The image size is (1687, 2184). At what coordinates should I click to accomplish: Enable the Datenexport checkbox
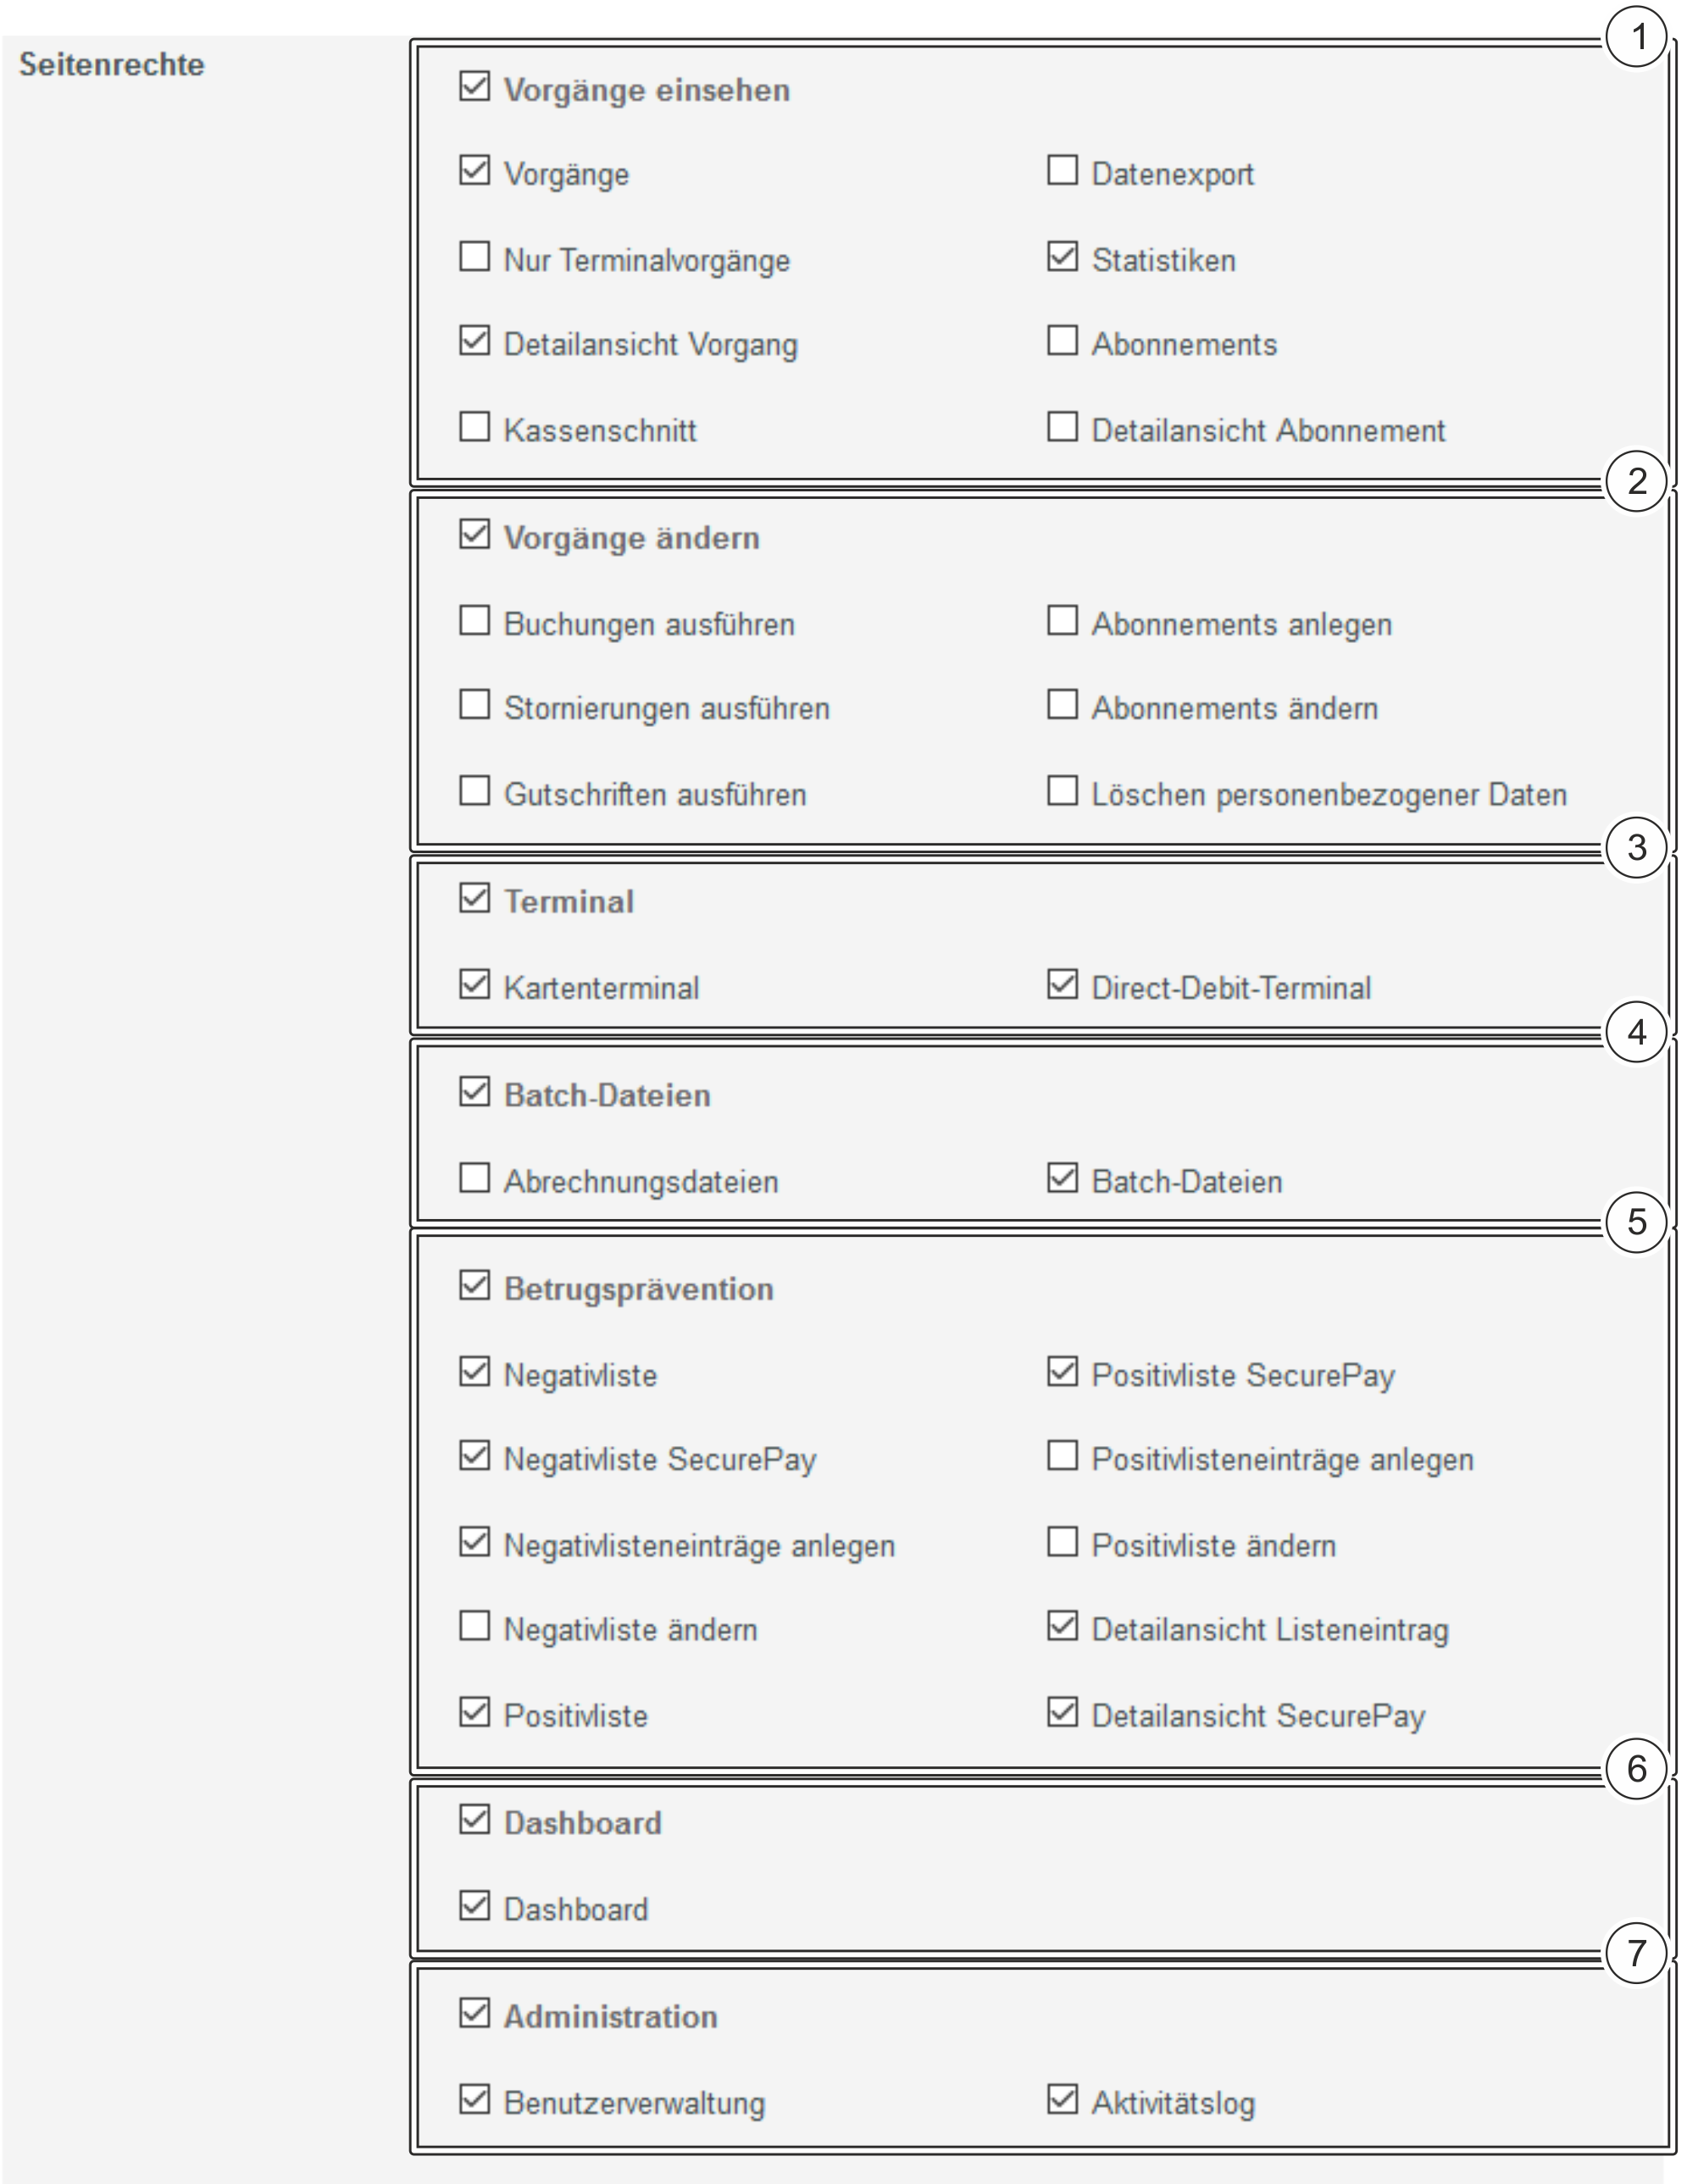(x=1062, y=171)
